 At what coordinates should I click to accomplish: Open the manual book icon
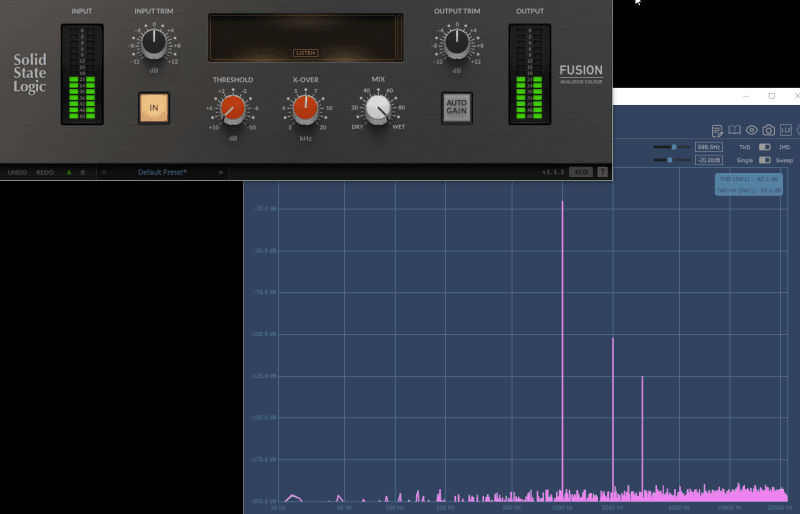[x=734, y=130]
